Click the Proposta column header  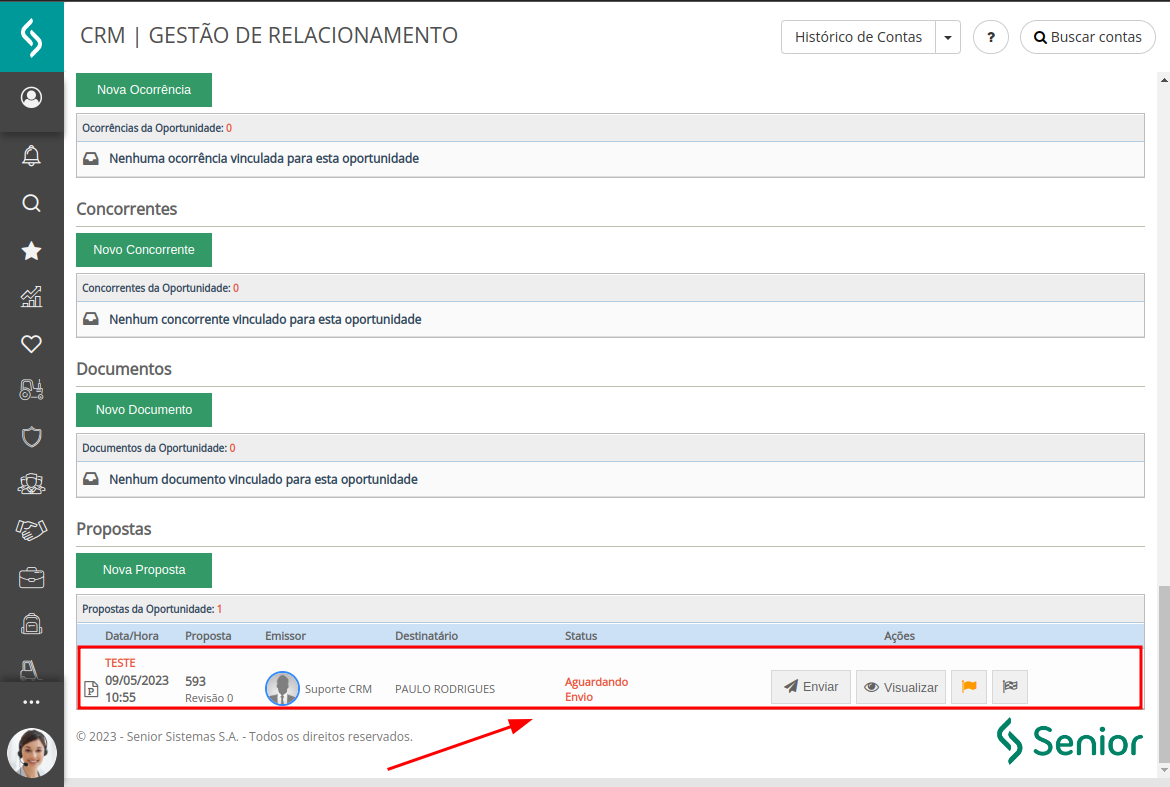(x=208, y=636)
